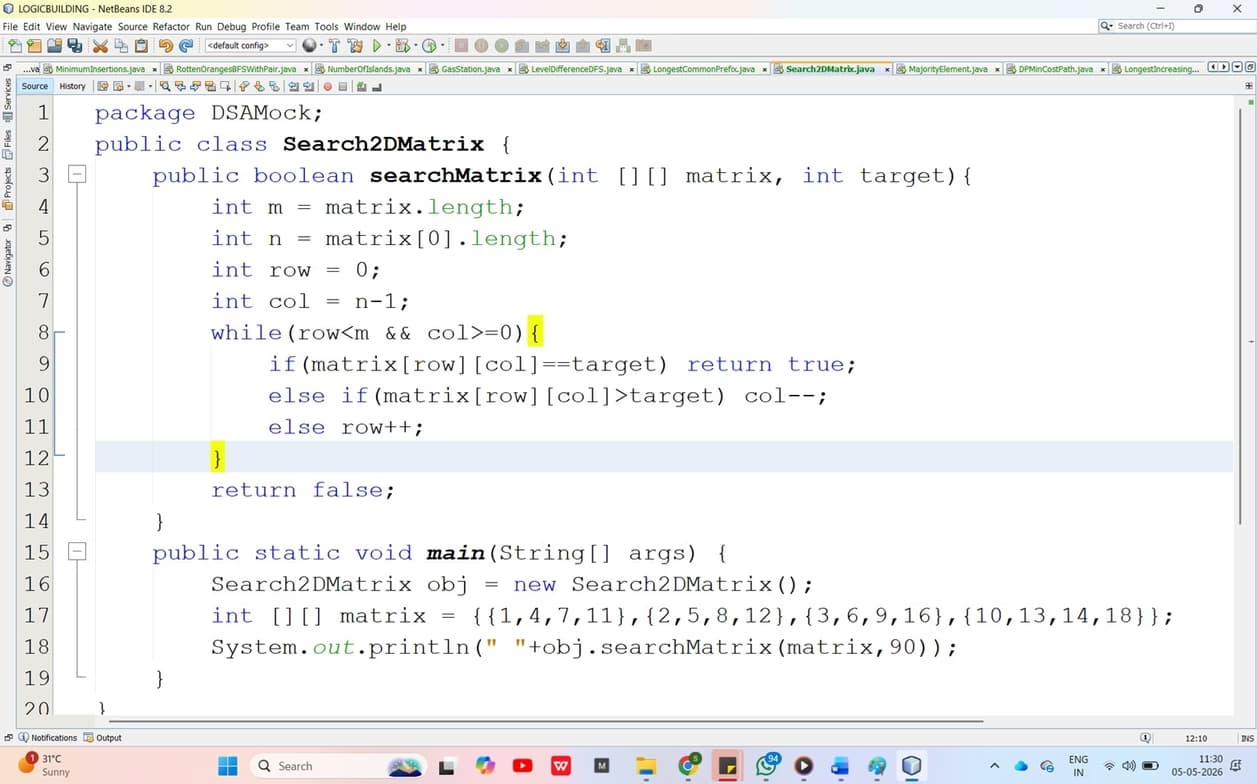The image size is (1257, 784).
Task: Open the Run Project dropdown arrow
Action: (x=388, y=46)
